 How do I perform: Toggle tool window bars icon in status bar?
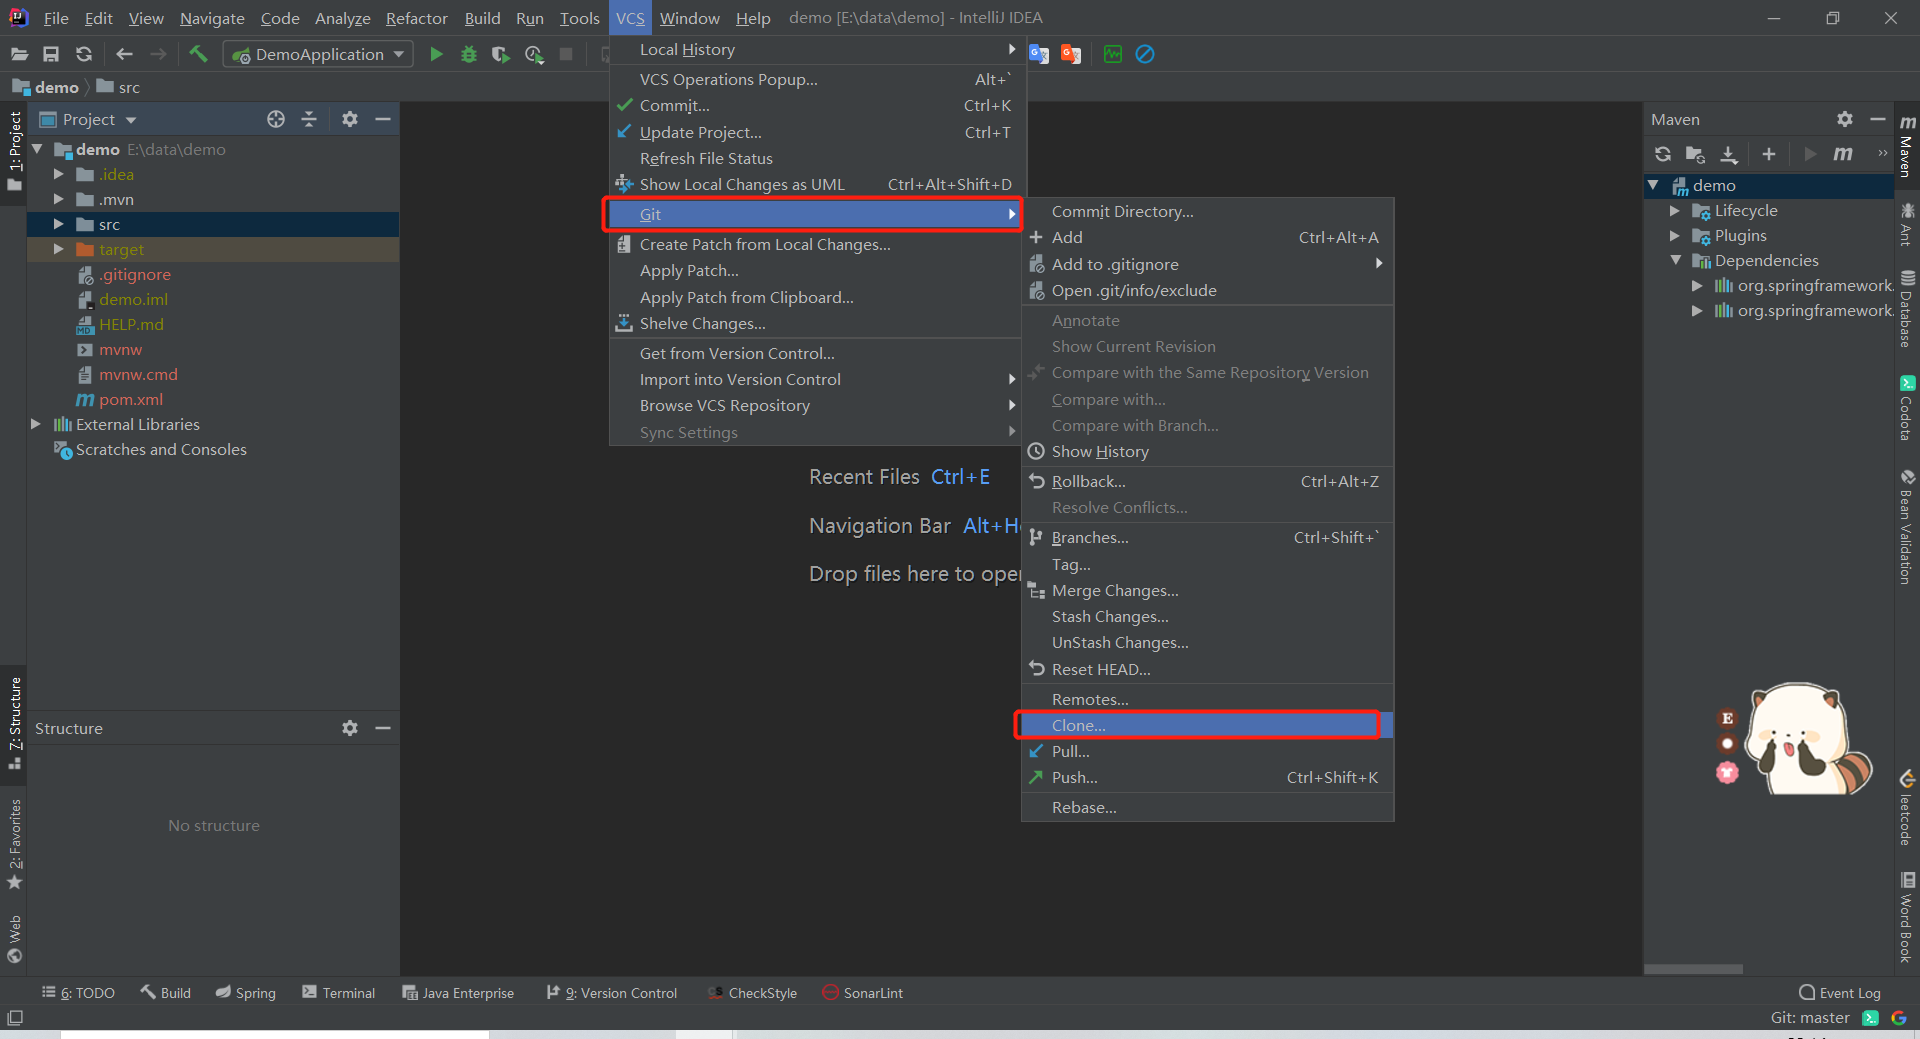(x=15, y=1018)
